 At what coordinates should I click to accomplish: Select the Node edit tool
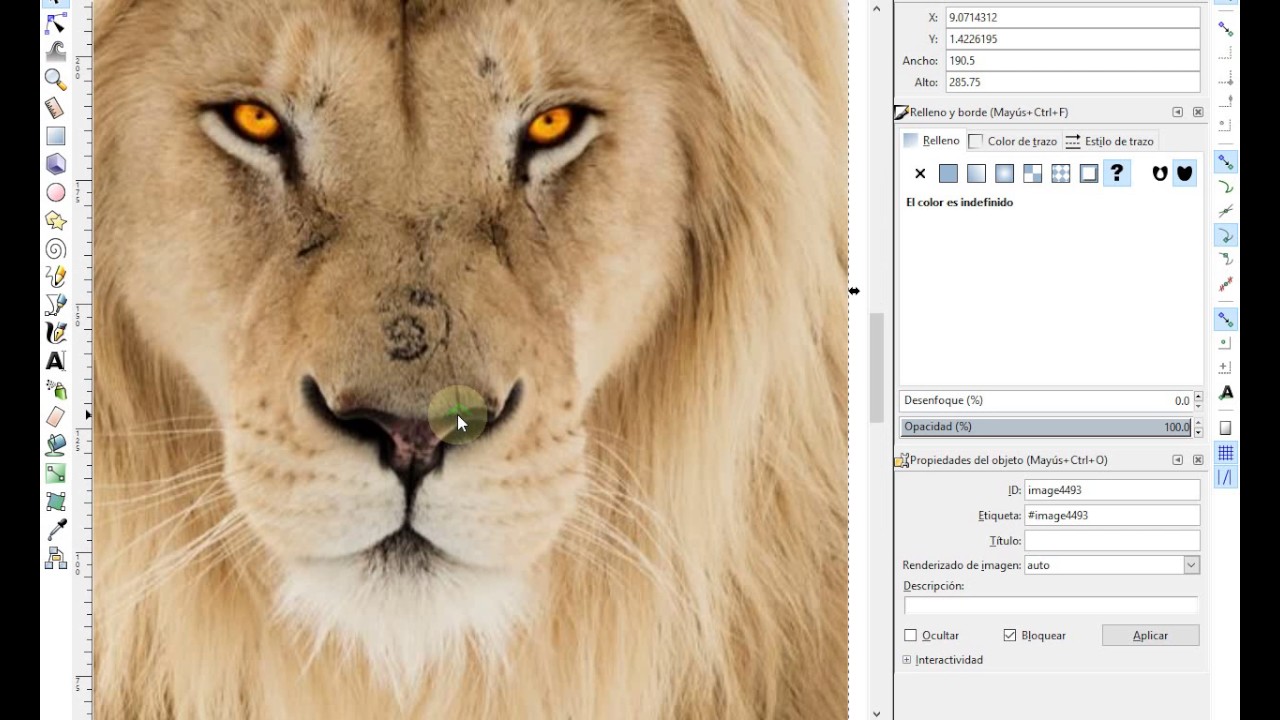56,23
